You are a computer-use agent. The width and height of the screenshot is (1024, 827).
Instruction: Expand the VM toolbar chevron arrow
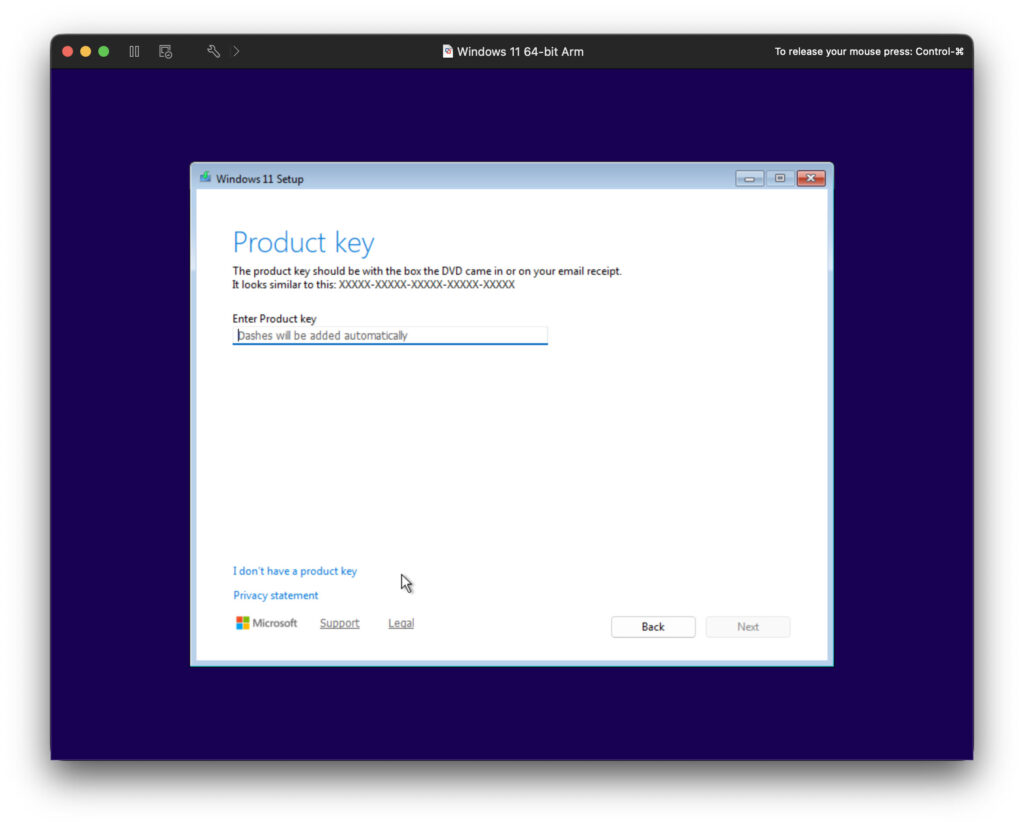pos(236,51)
